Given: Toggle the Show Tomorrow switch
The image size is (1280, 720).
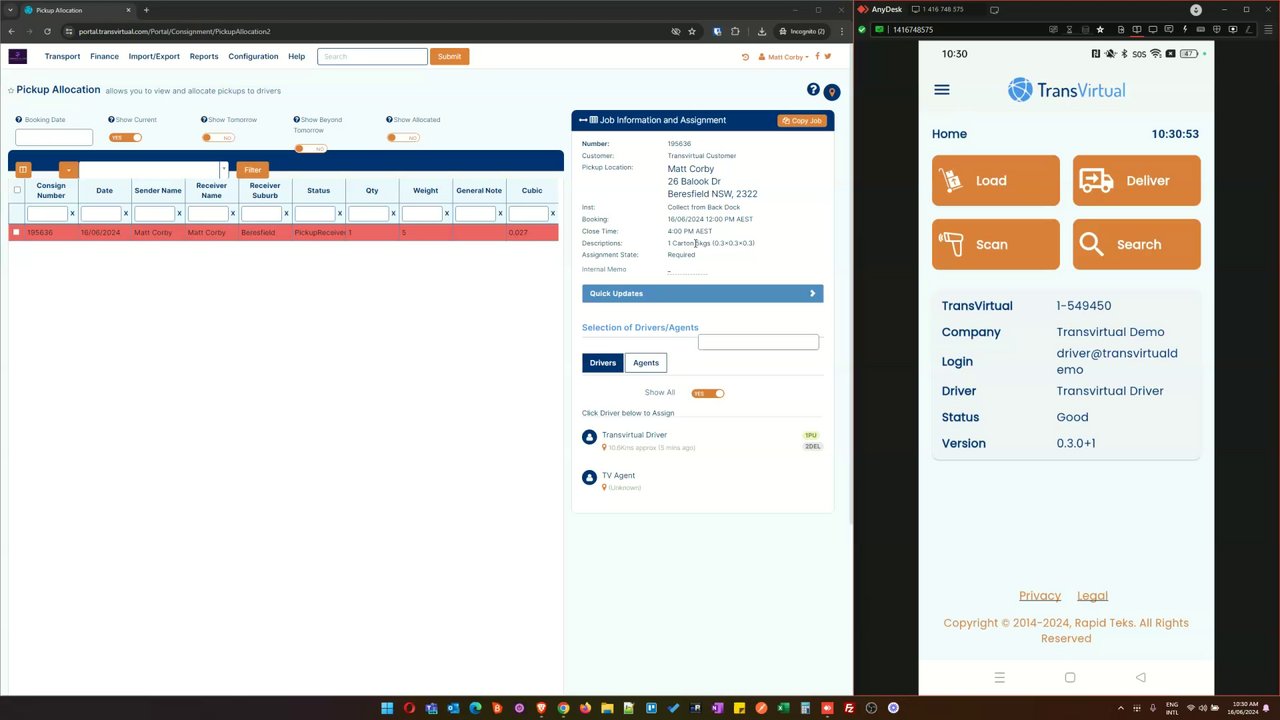Looking at the screenshot, I should 219,137.
